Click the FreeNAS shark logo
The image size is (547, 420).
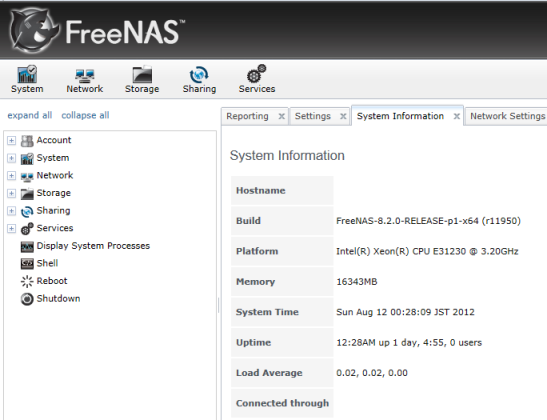tap(33, 30)
